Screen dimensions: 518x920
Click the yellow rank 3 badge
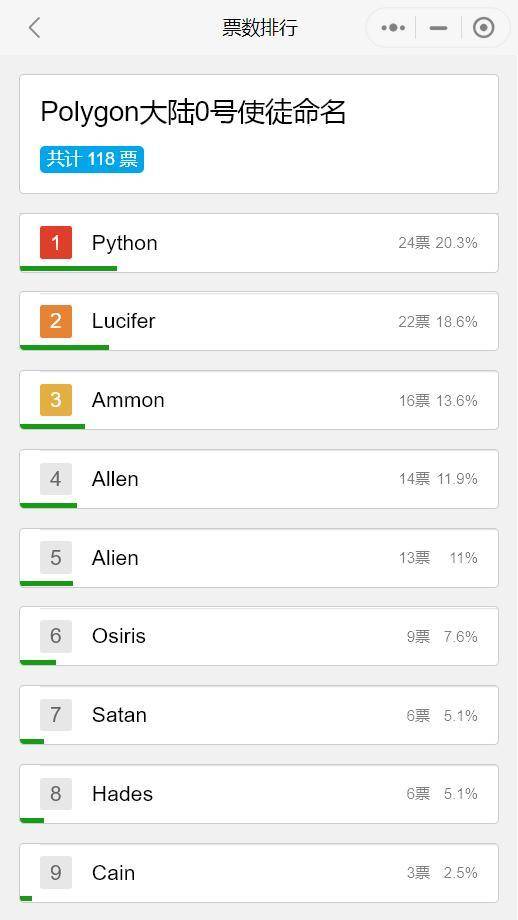click(x=56, y=400)
